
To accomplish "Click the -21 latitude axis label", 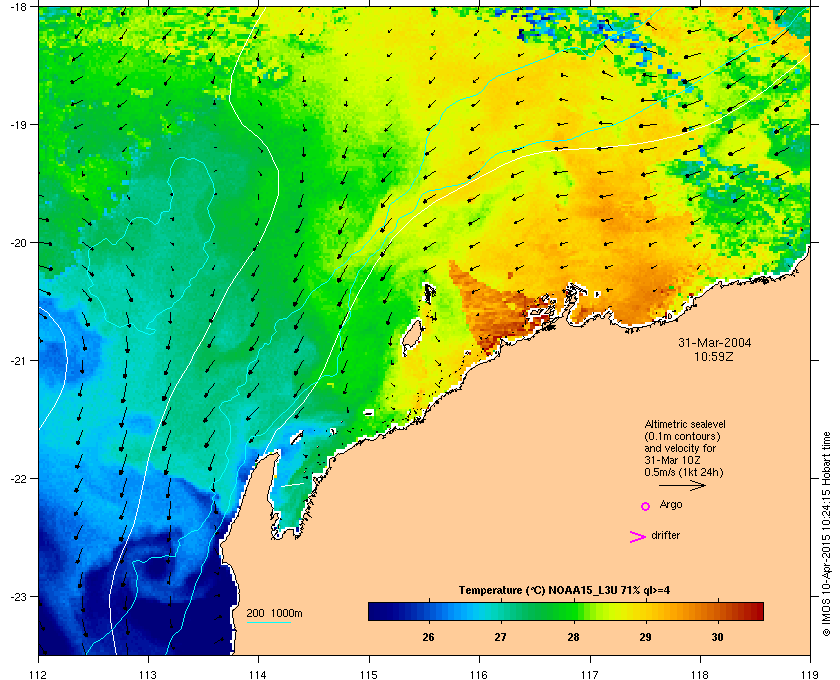I will click(20, 360).
